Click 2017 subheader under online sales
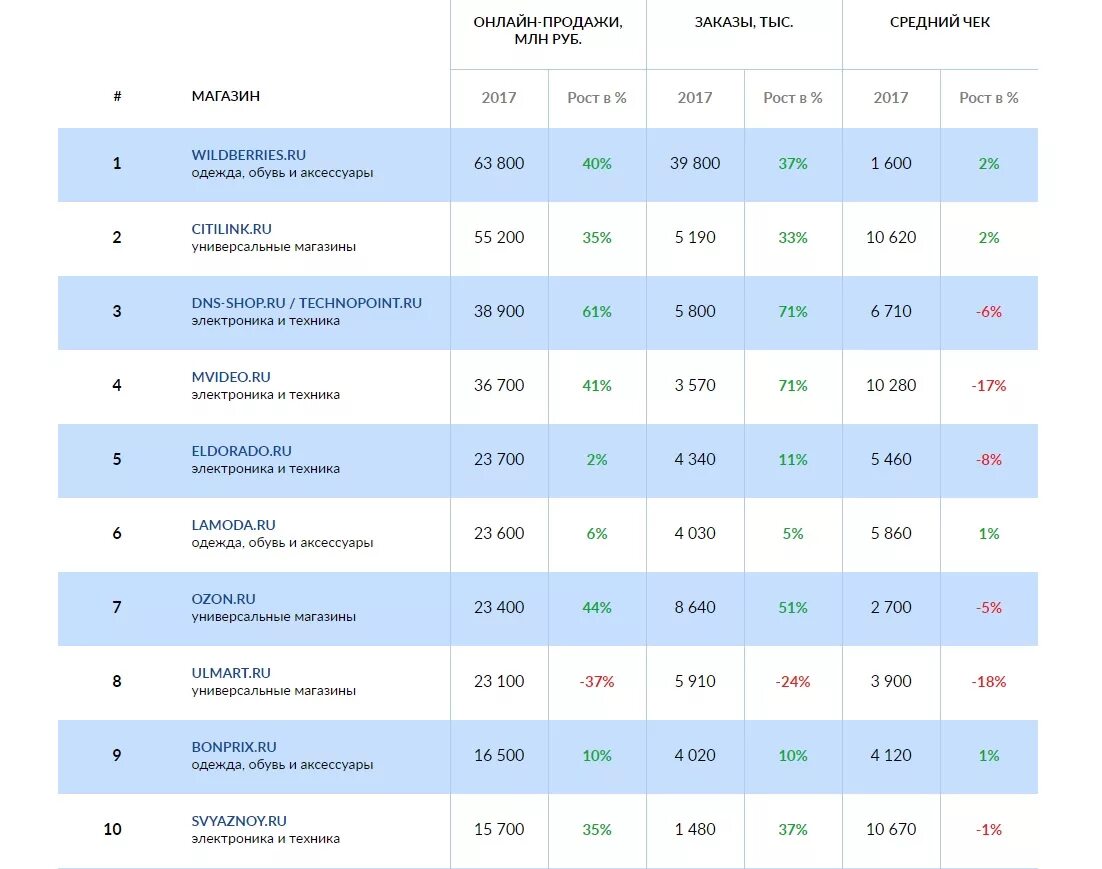 coord(498,98)
